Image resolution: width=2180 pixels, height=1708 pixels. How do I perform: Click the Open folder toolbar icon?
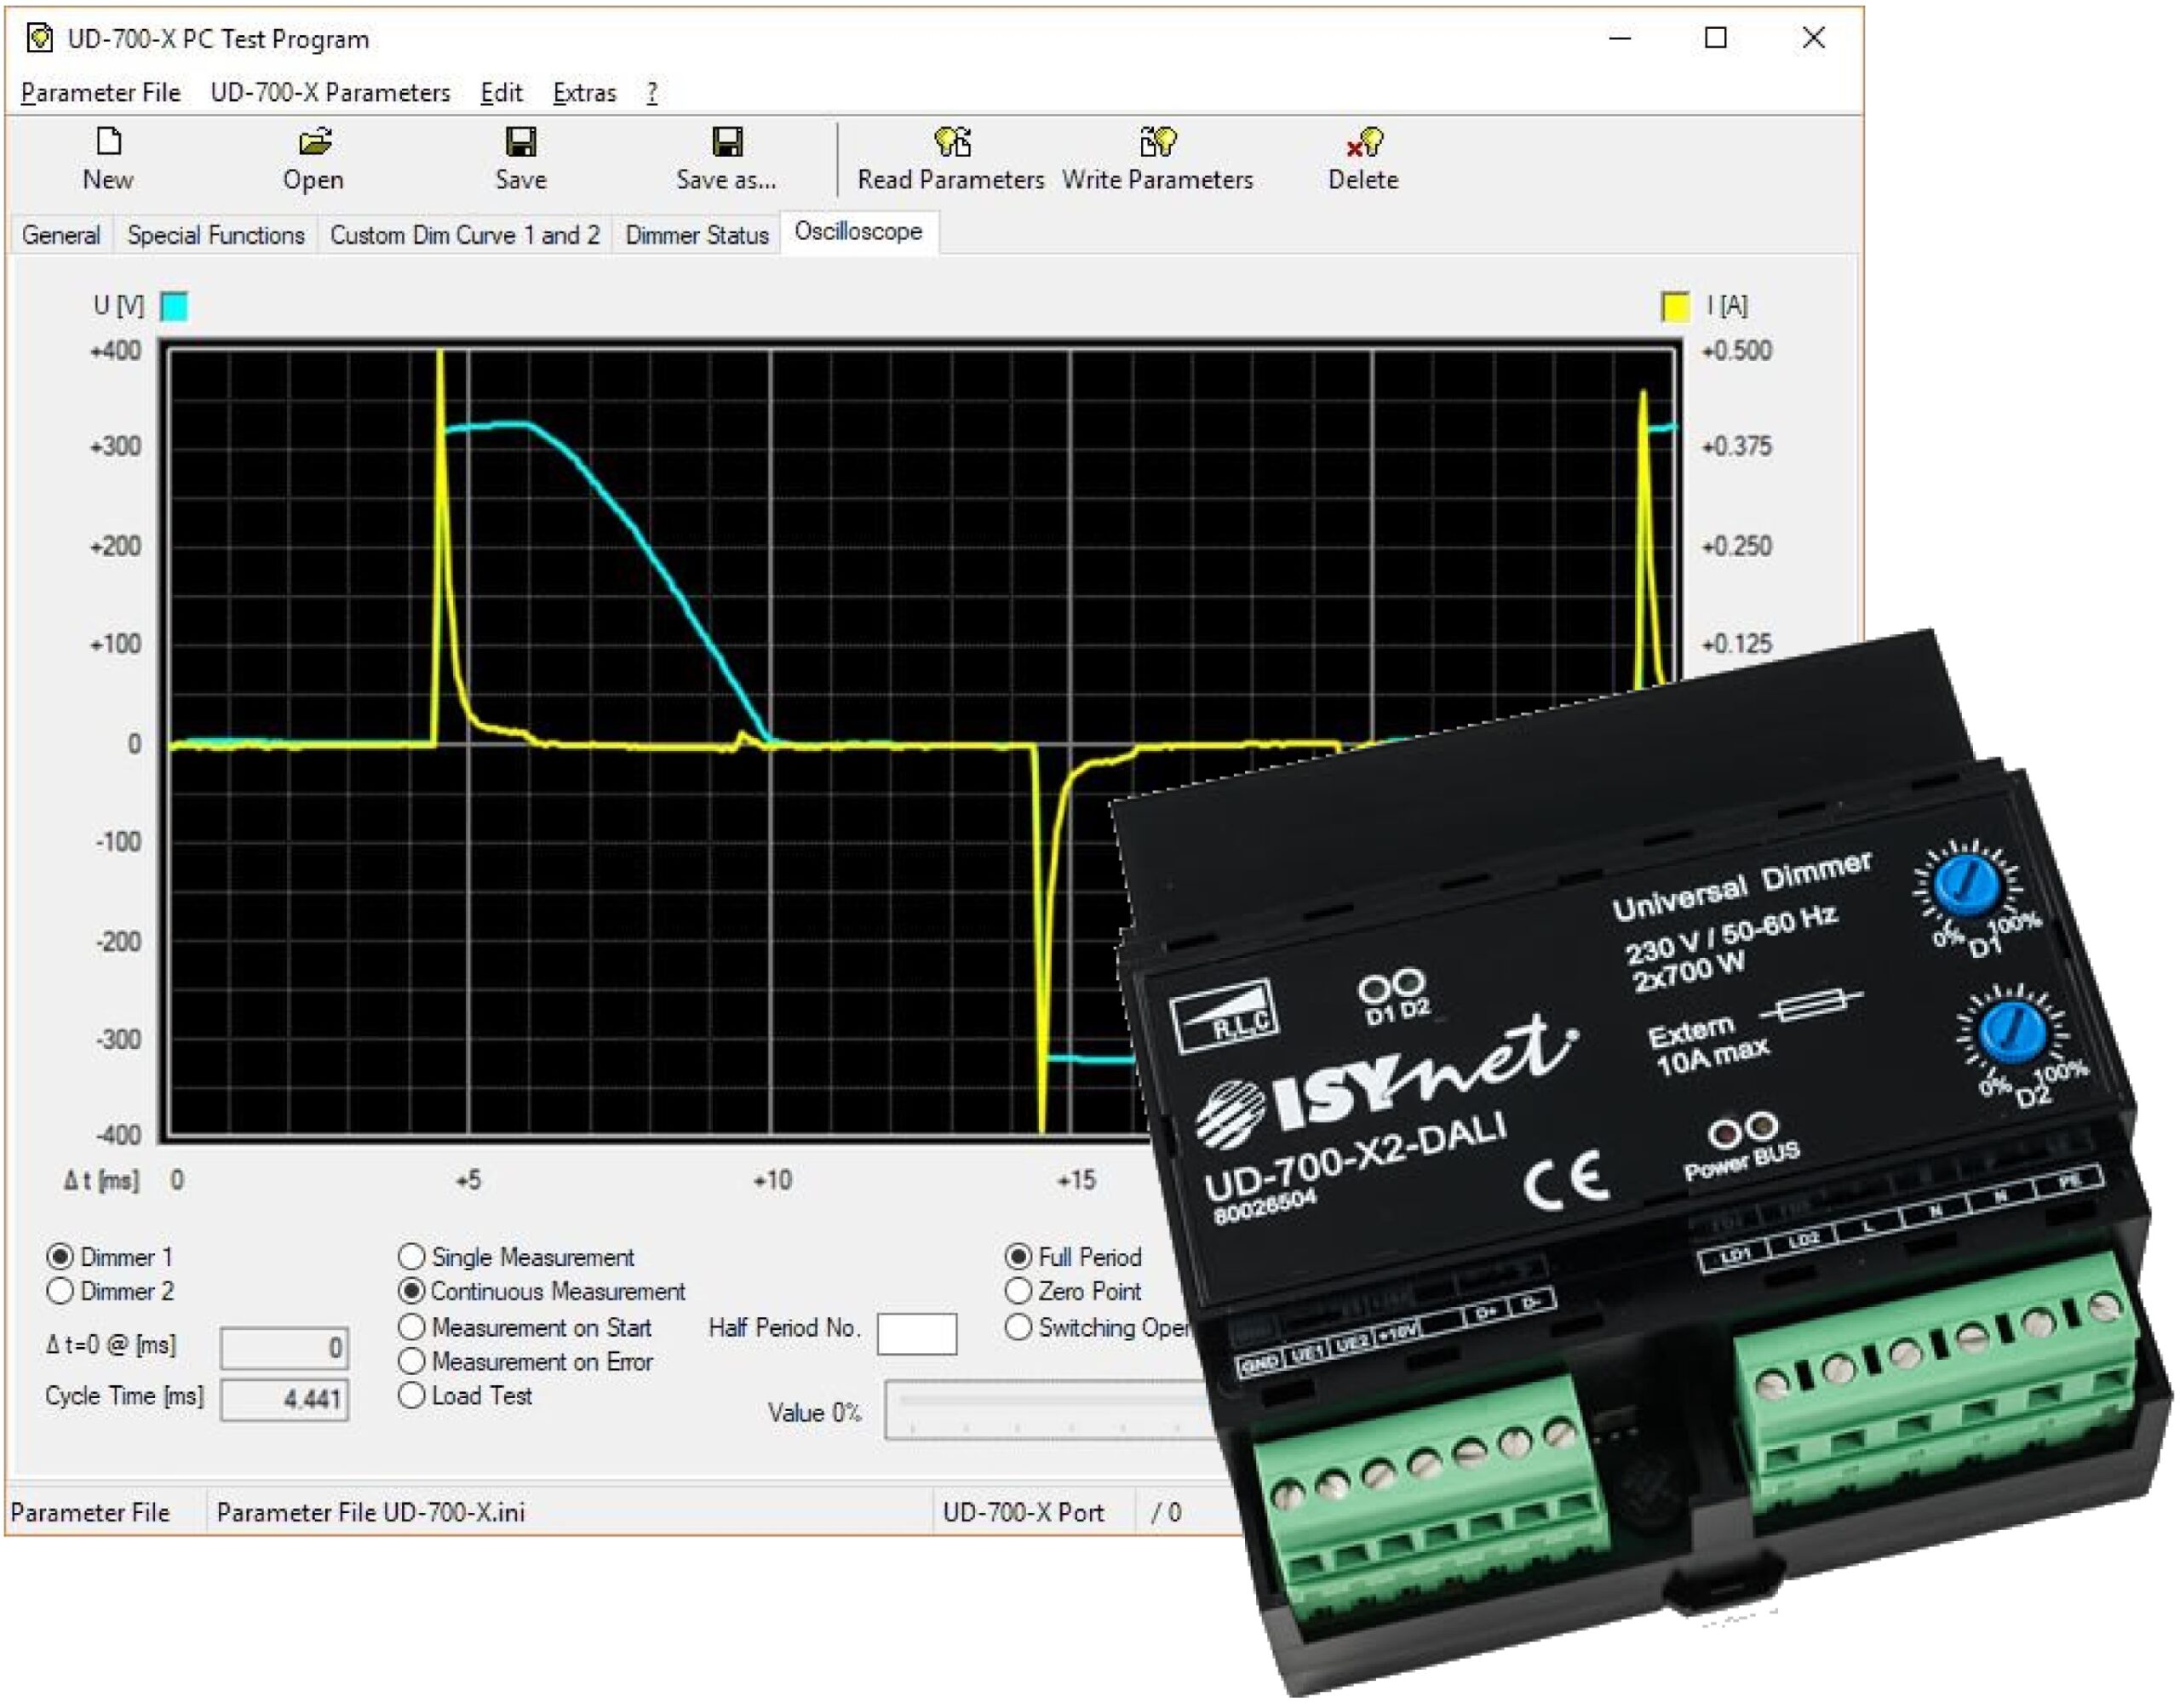pos(314,141)
